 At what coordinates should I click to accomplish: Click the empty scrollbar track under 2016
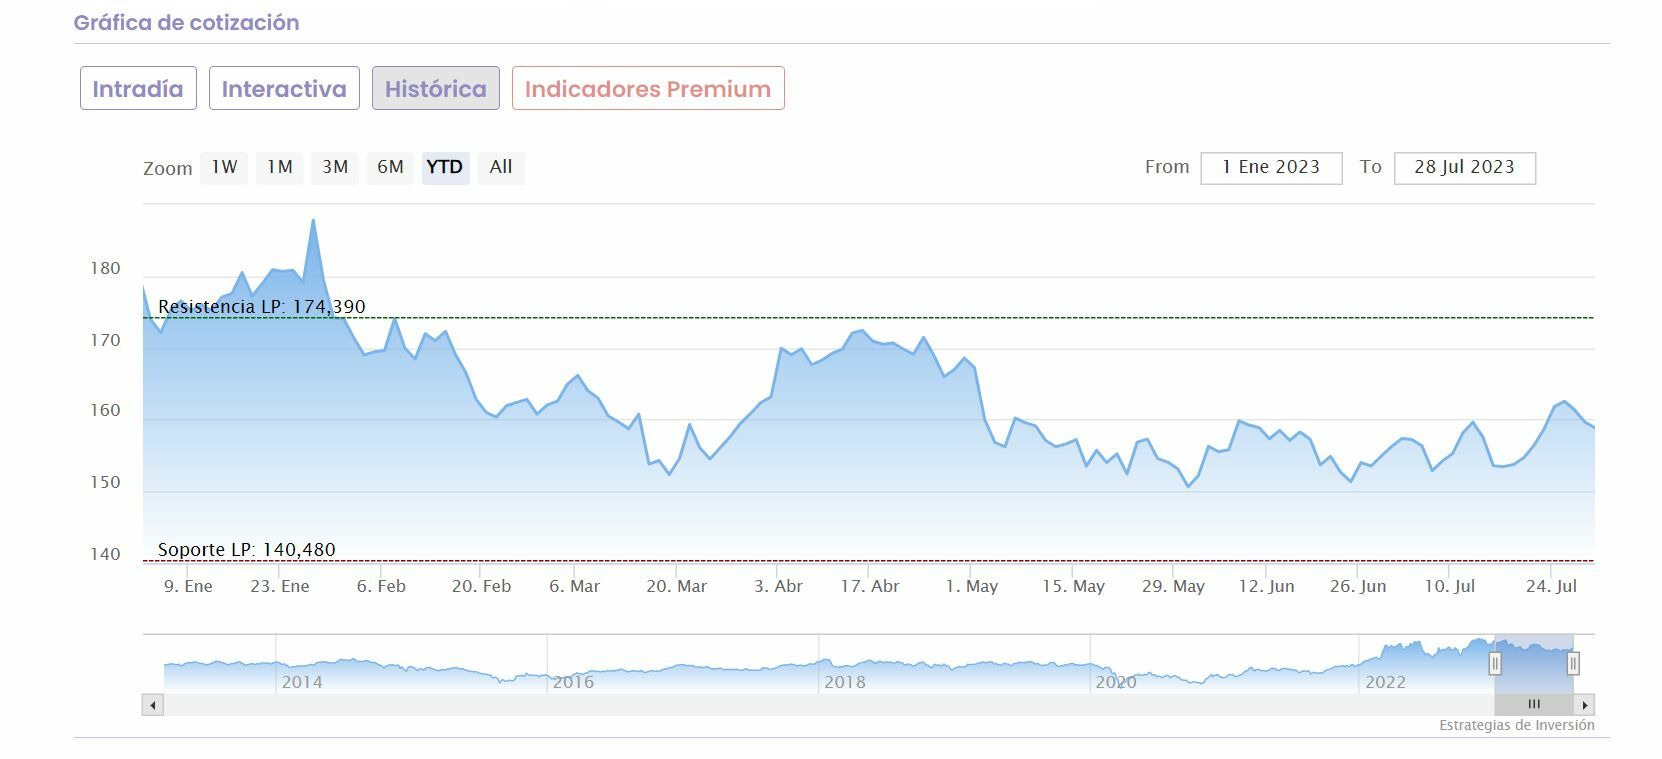pos(572,705)
